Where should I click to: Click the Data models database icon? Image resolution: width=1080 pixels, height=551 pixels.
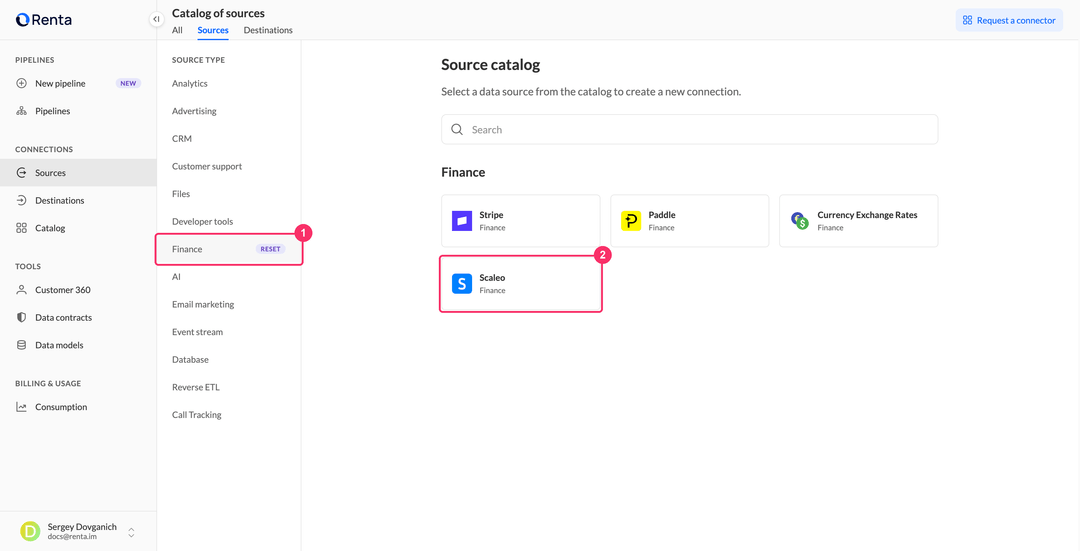(21, 345)
